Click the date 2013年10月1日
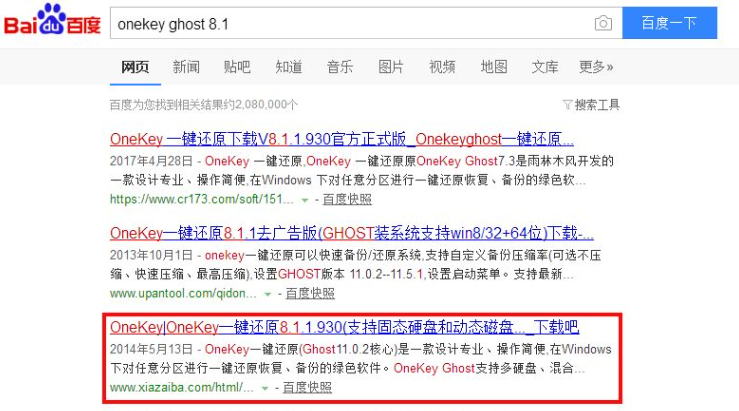The width and height of the screenshot is (739, 411). point(151,255)
